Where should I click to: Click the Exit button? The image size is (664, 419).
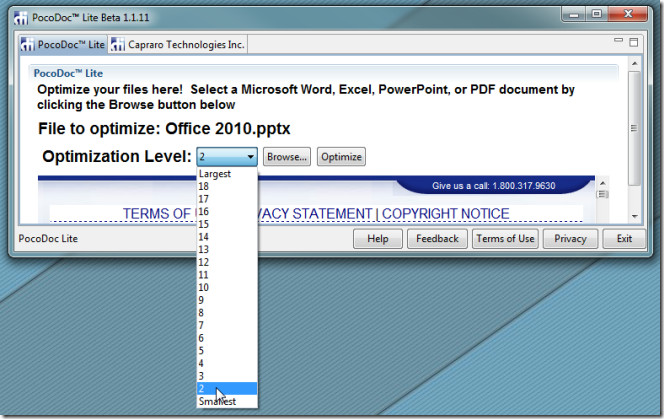coord(624,239)
